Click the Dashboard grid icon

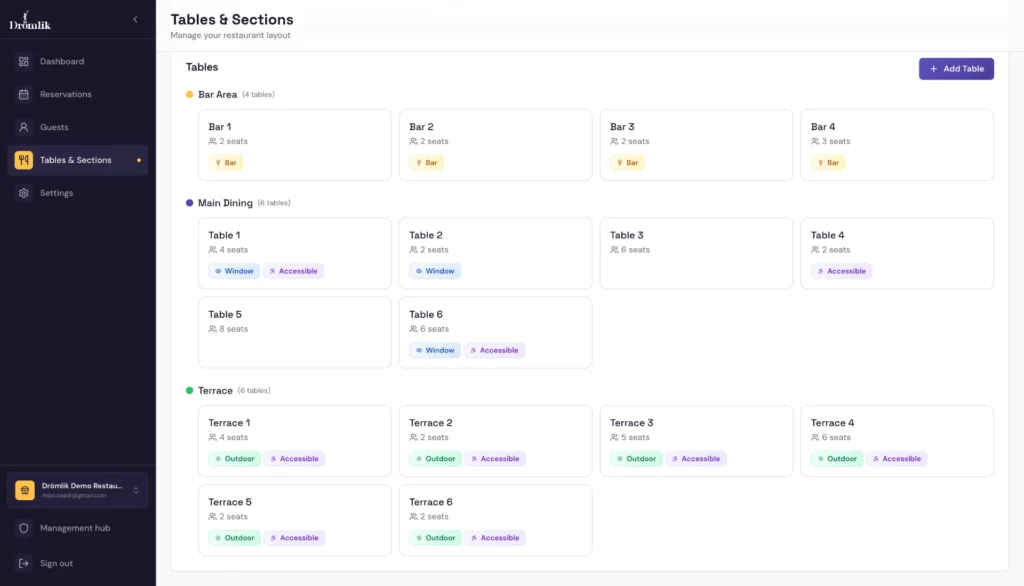click(x=24, y=61)
